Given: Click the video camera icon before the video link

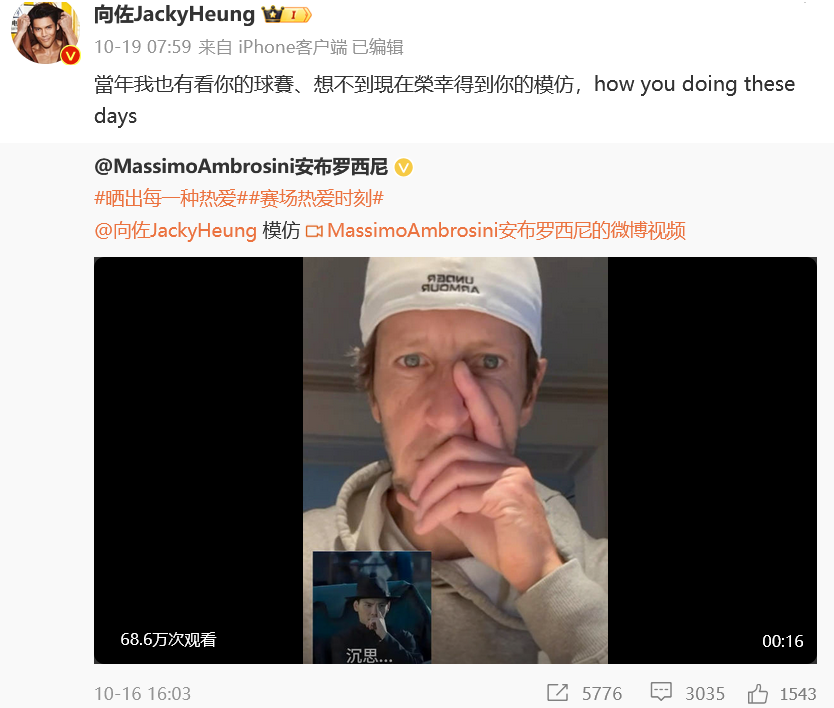Looking at the screenshot, I should point(314,231).
